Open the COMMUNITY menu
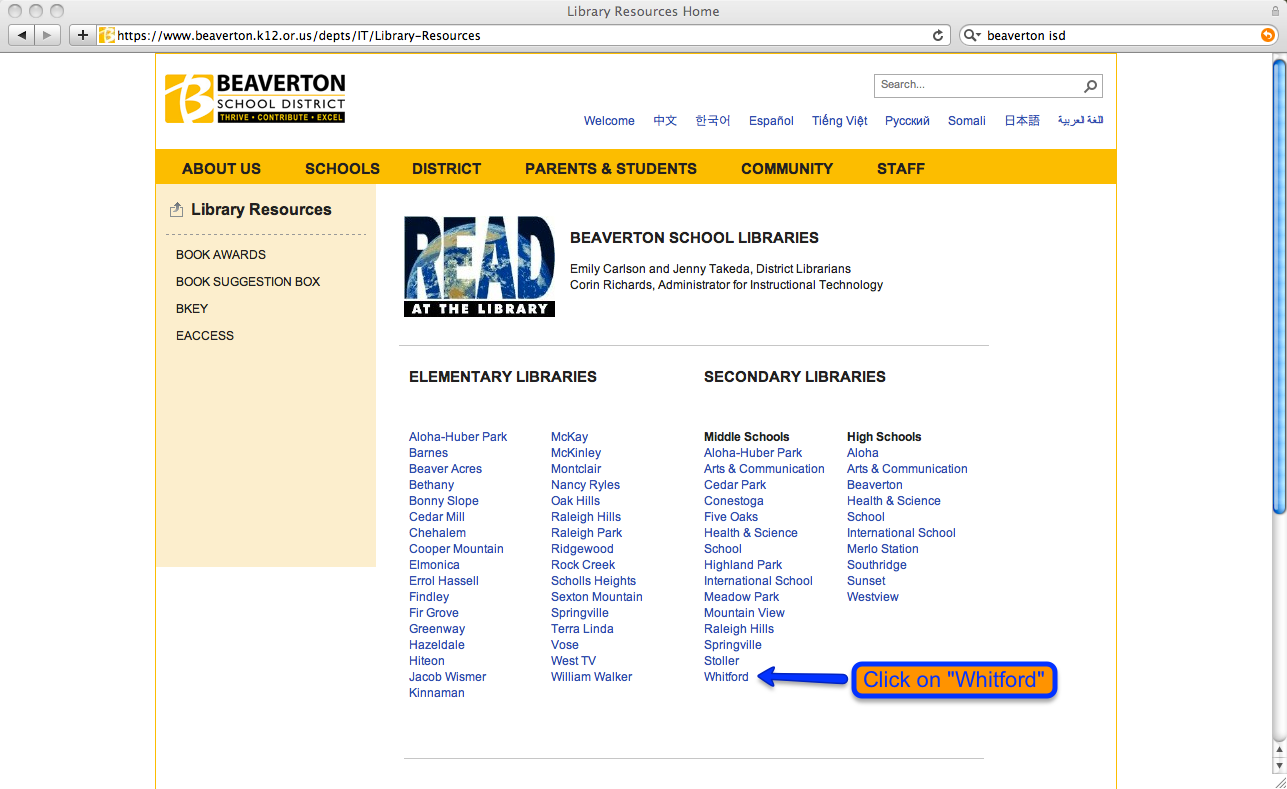Viewport: 1287px width, 789px height. coord(787,168)
